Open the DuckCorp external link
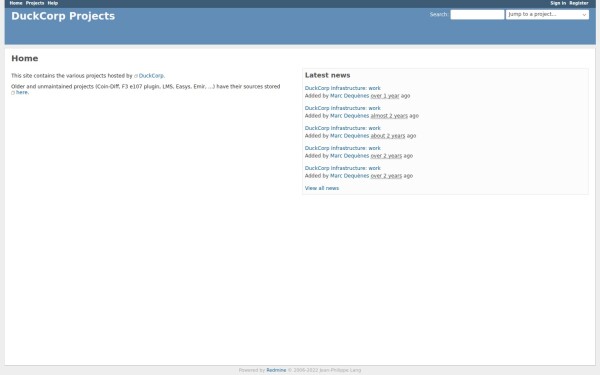The width and height of the screenshot is (600, 375). tap(151, 76)
